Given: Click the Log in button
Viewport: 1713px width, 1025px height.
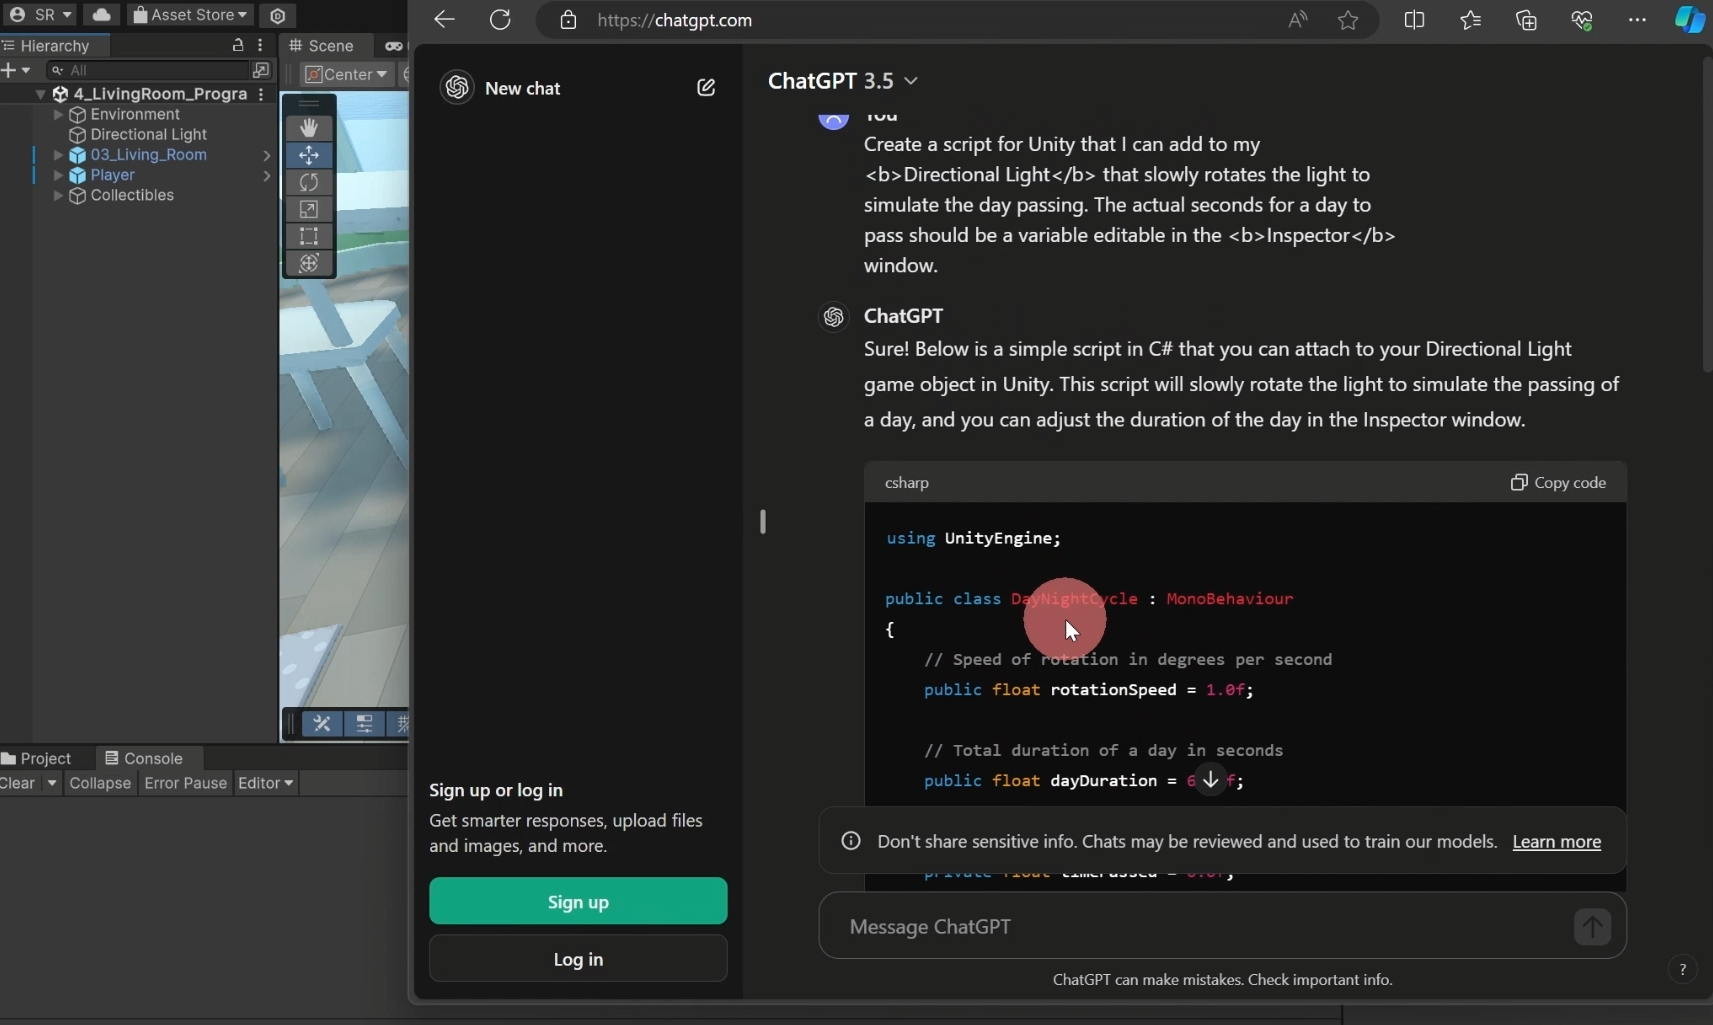Looking at the screenshot, I should [x=578, y=959].
